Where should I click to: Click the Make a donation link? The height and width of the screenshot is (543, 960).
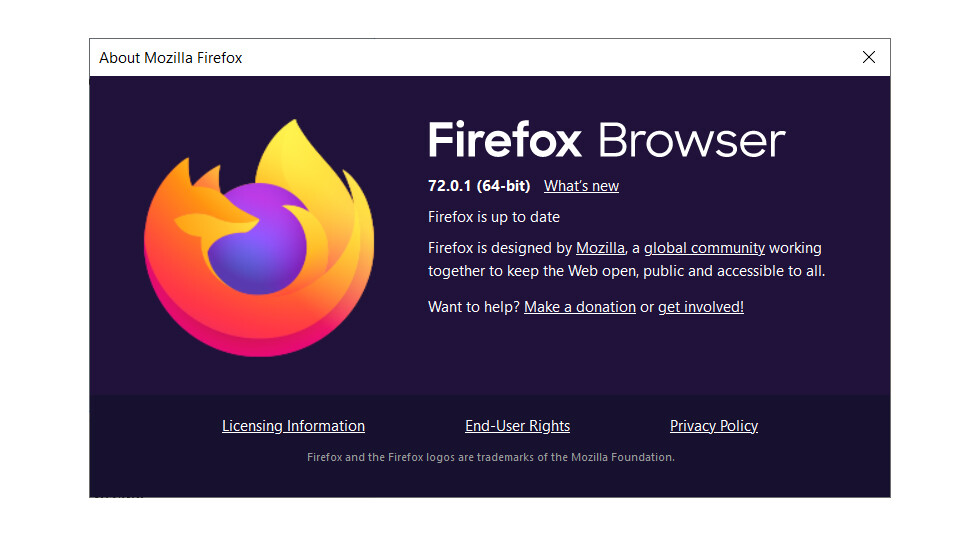[x=580, y=307]
